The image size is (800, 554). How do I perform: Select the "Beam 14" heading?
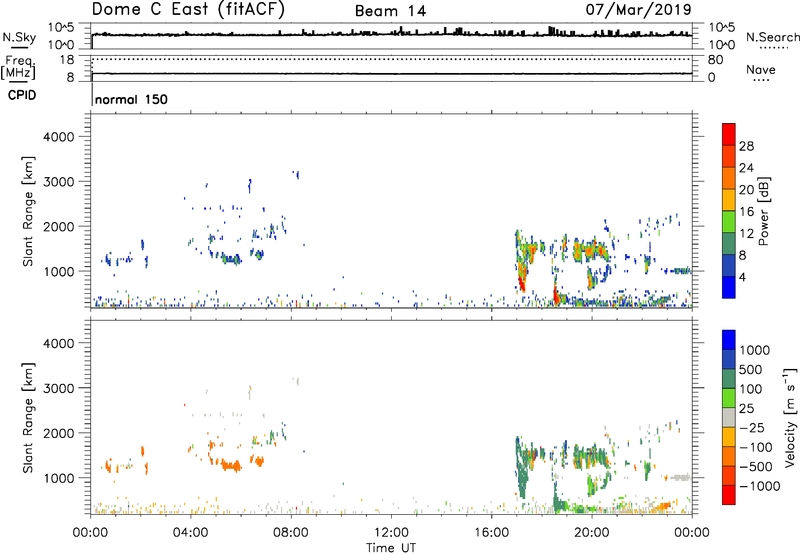point(390,11)
